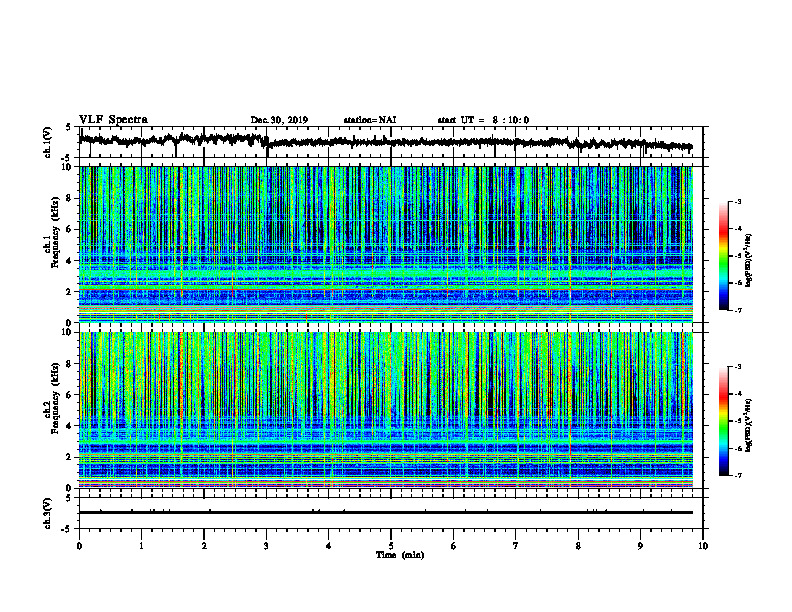Click "-5" on the ch.1 color bar
792x612 pixels.
coord(737,256)
